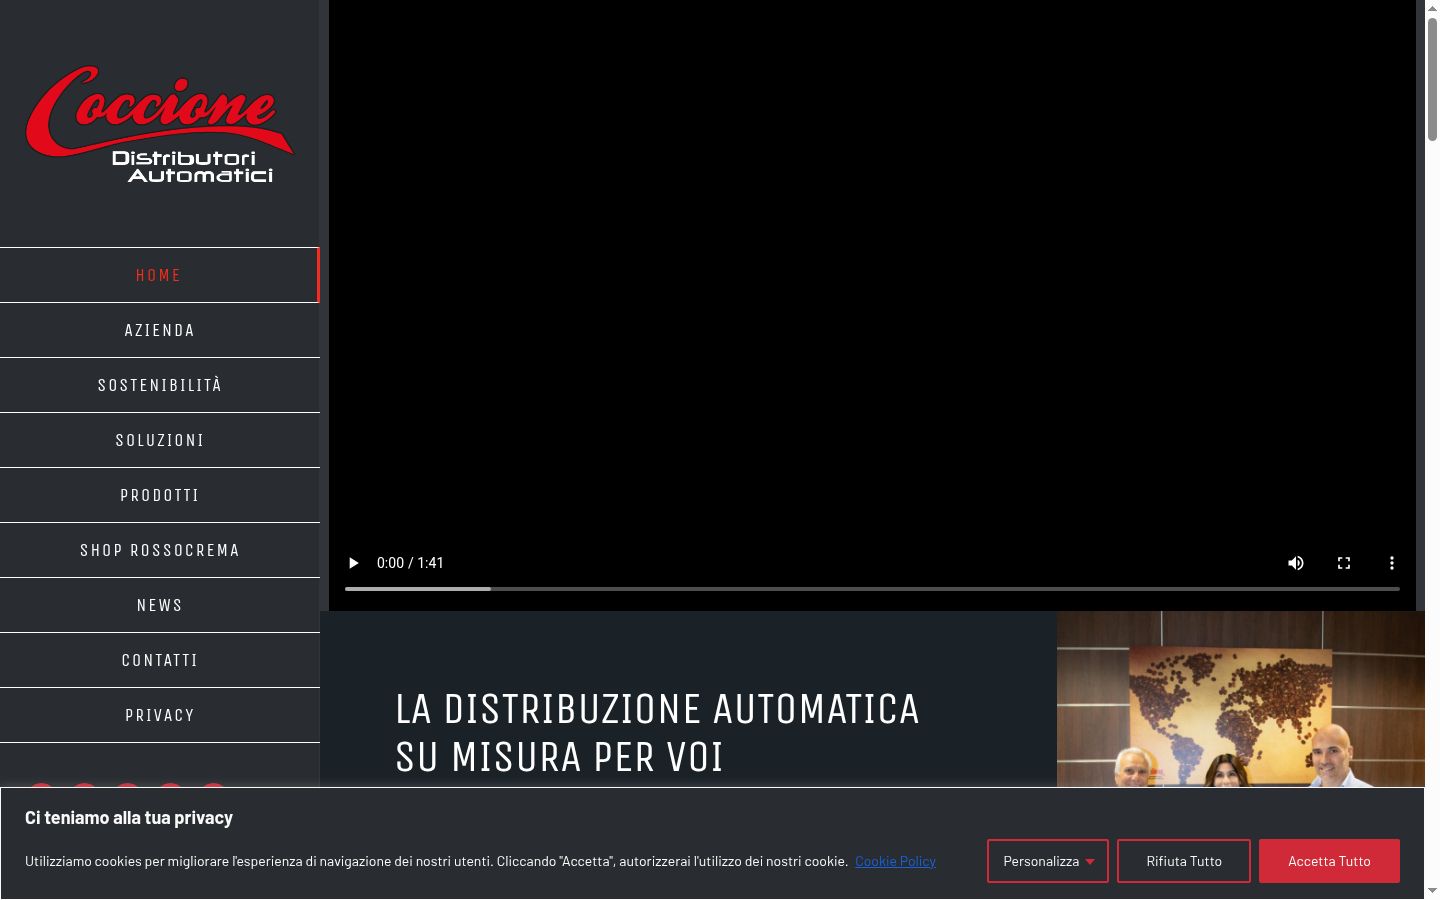This screenshot has height=900, width=1440.
Task: Select Sostenibilità in the sidebar
Action: [159, 385]
